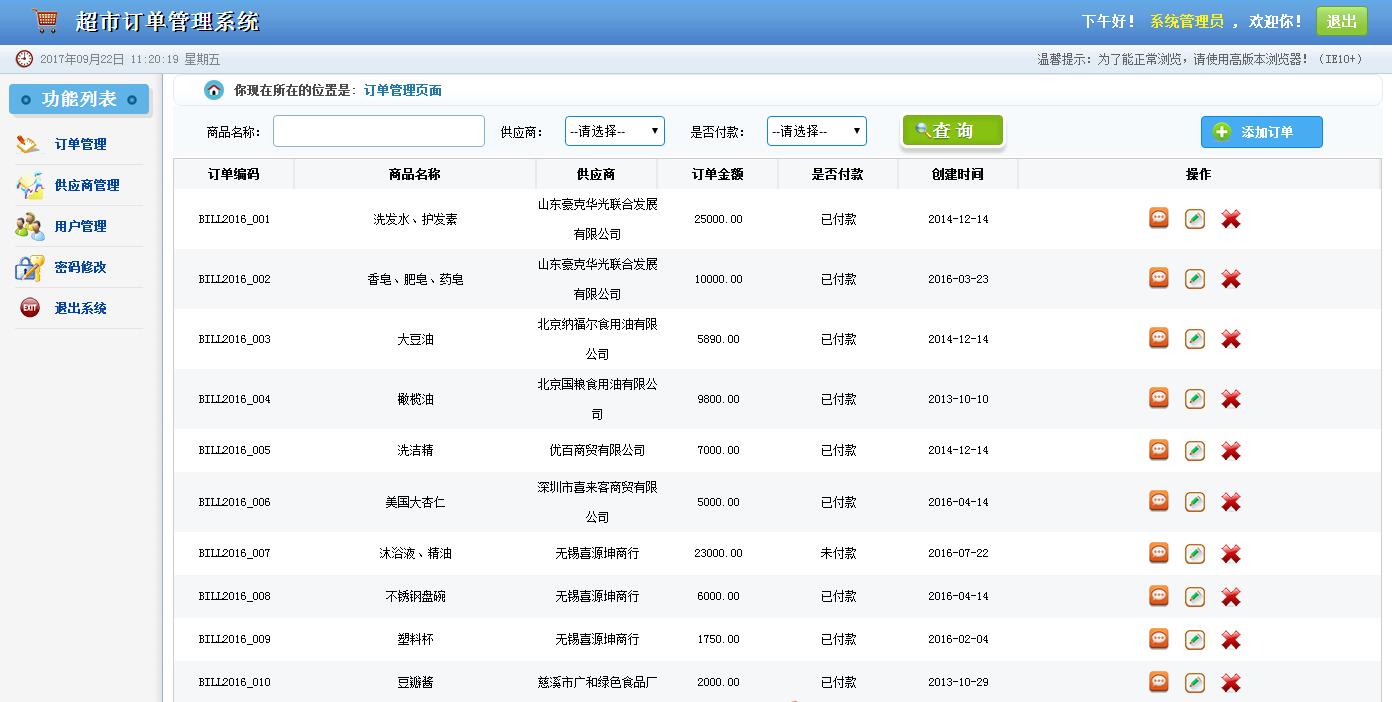Edit order BILL2016_008
Viewport: 1392px width, 702px height.
[x=1195, y=597]
